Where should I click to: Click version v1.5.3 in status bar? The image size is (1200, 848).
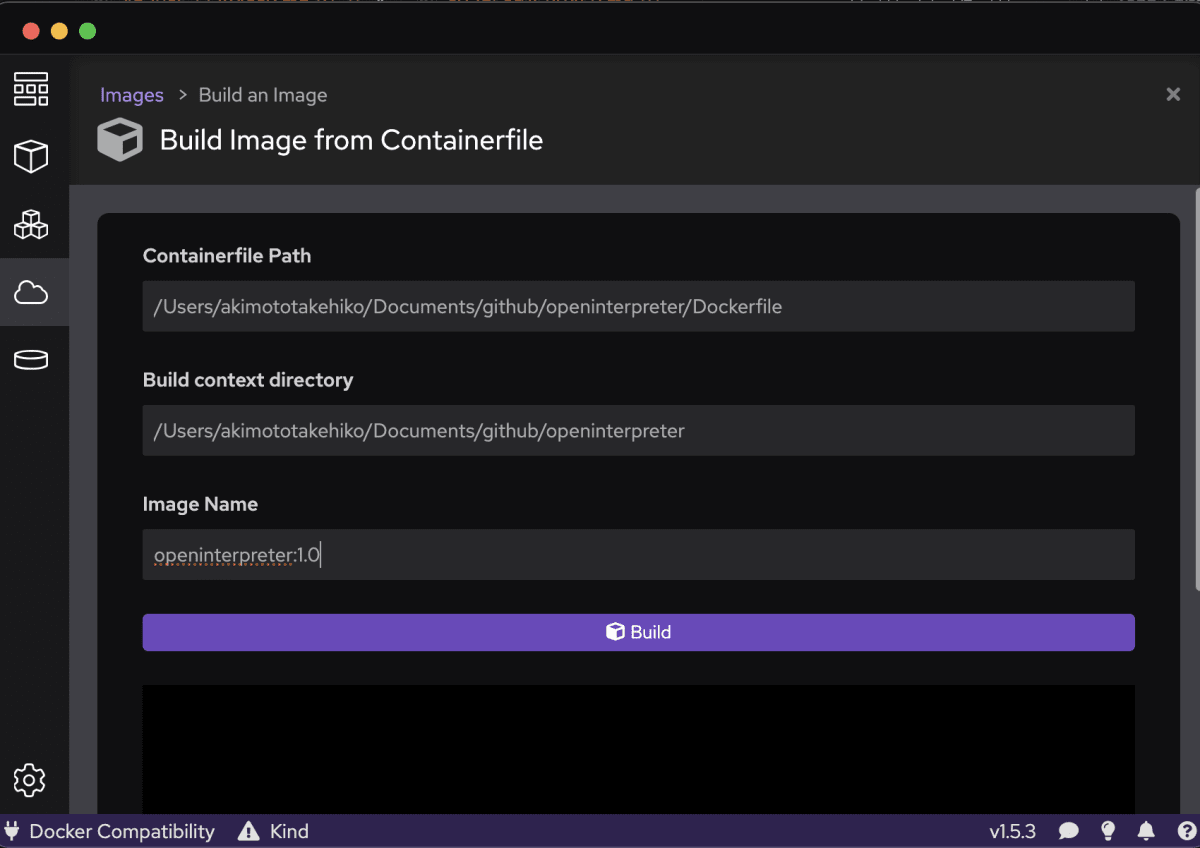click(x=1013, y=831)
